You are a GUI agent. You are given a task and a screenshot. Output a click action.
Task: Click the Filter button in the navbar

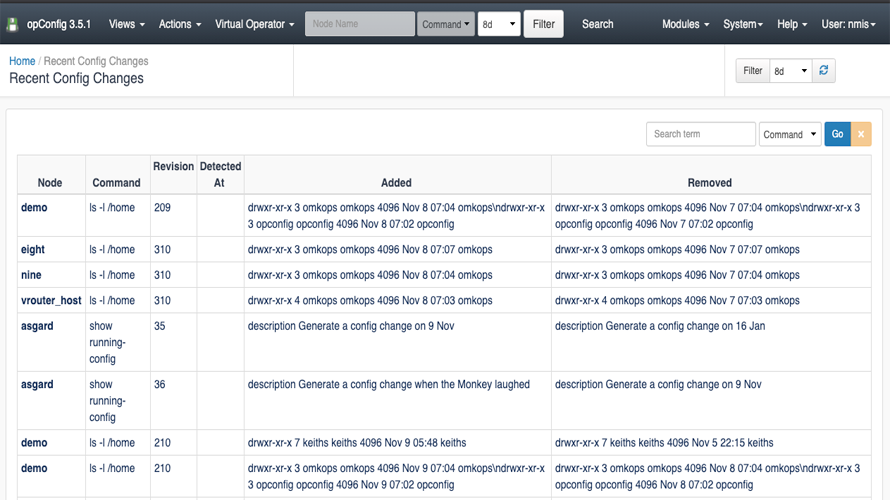tap(543, 24)
